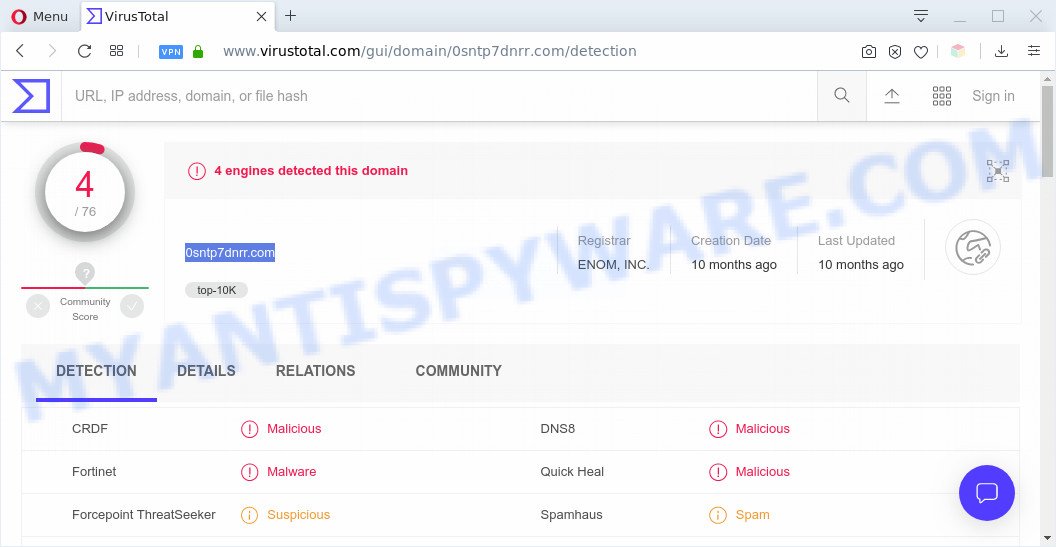Open the Speed Dial start page icon

117,51
